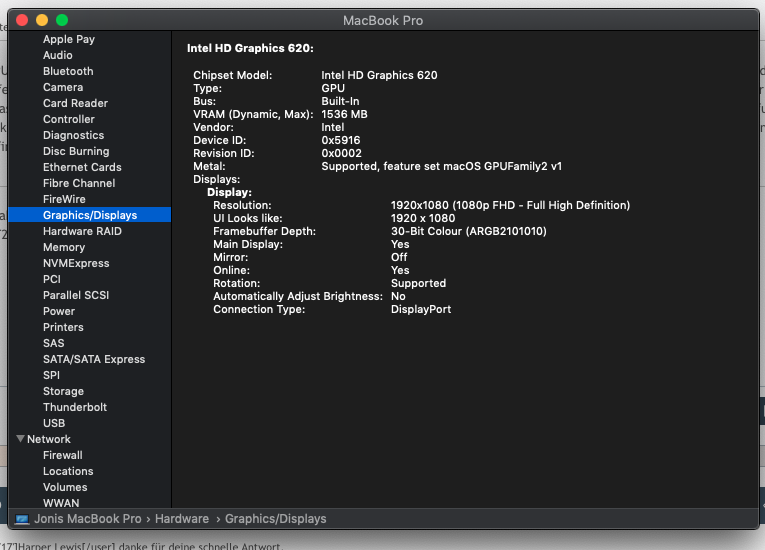Click Jonis MacBook Pro in the path bar
This screenshot has width=765, height=550.
click(88, 519)
